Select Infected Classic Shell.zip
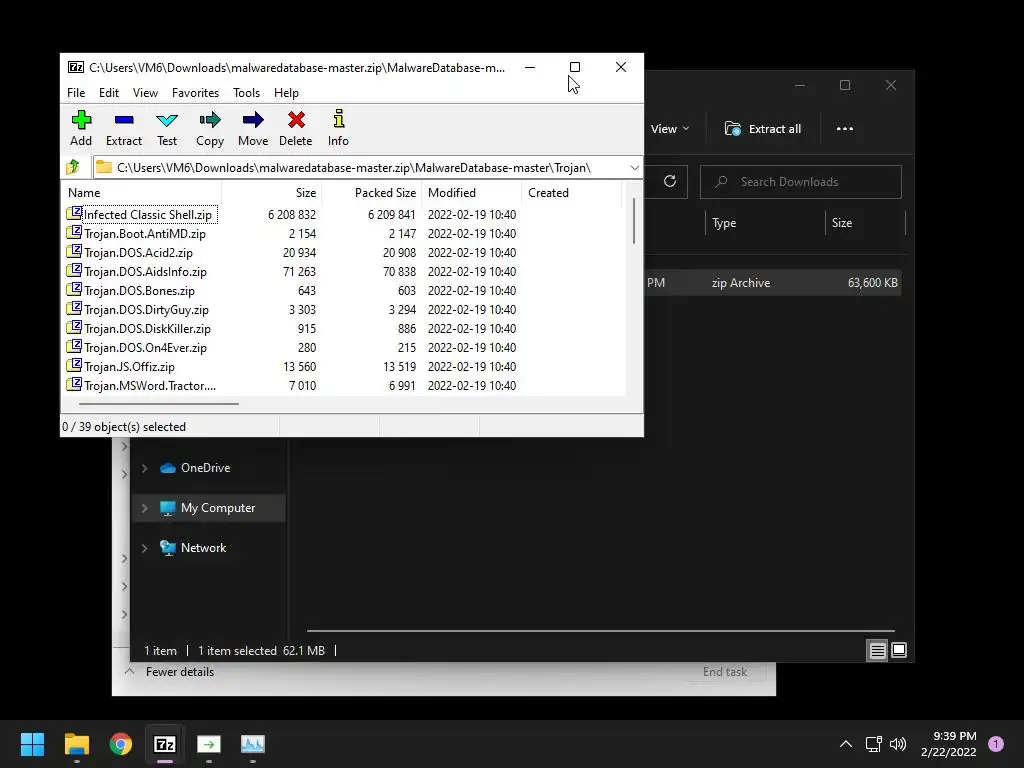The width and height of the screenshot is (1024, 768). tap(148, 214)
